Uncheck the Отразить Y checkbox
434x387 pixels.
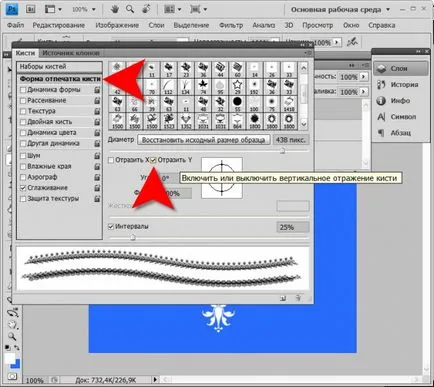tap(153, 160)
